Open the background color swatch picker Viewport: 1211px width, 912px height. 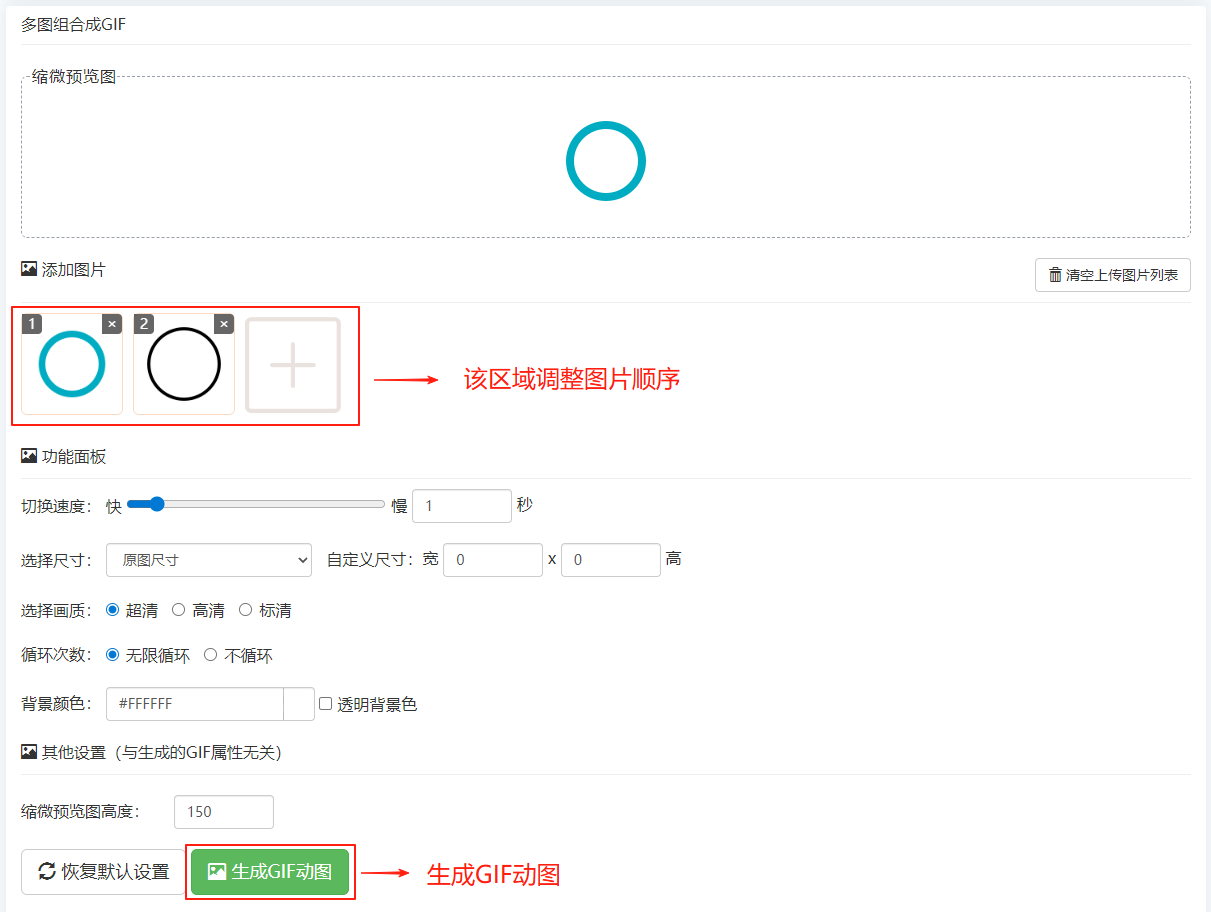(299, 704)
